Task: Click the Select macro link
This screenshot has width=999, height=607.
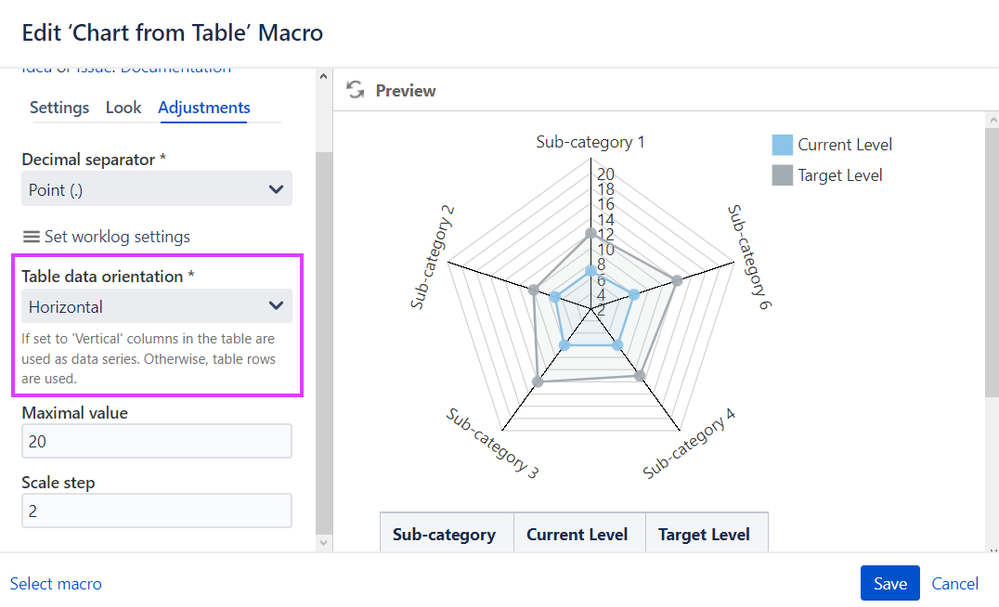Action: [56, 583]
